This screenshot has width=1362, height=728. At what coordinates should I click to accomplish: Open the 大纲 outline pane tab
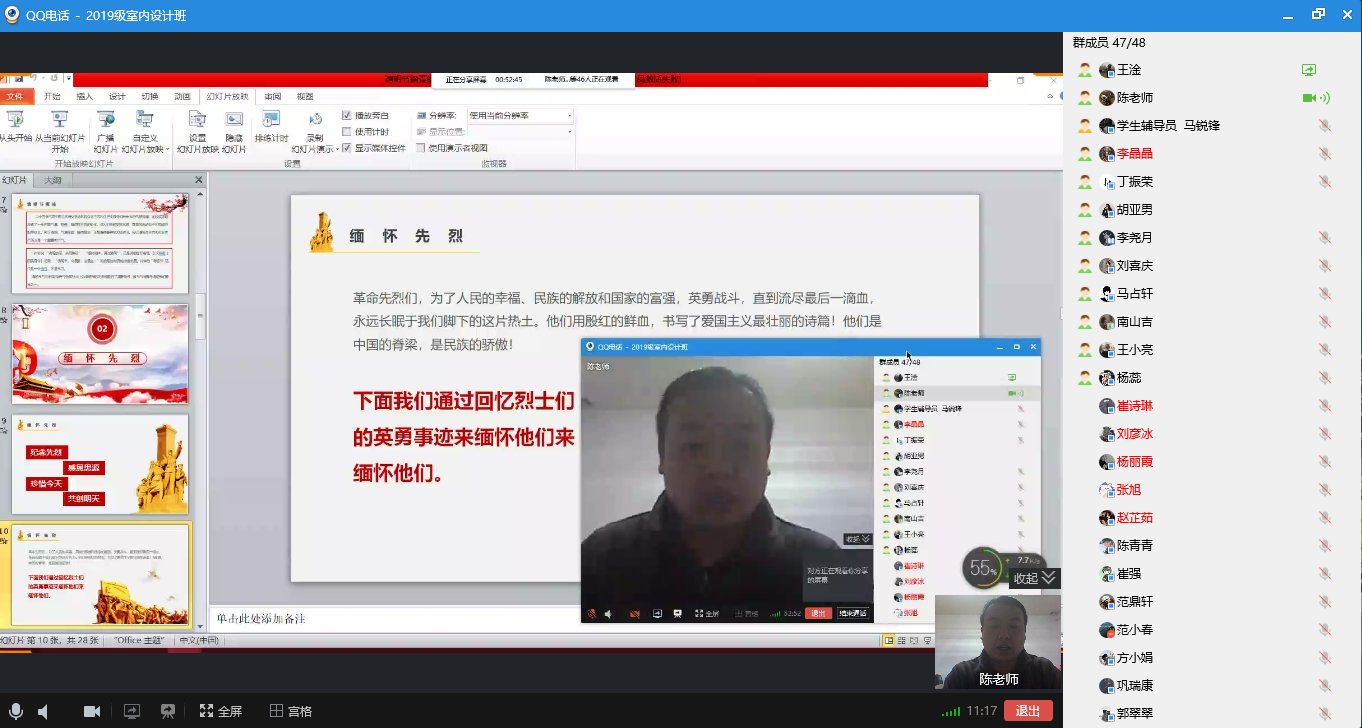52,180
